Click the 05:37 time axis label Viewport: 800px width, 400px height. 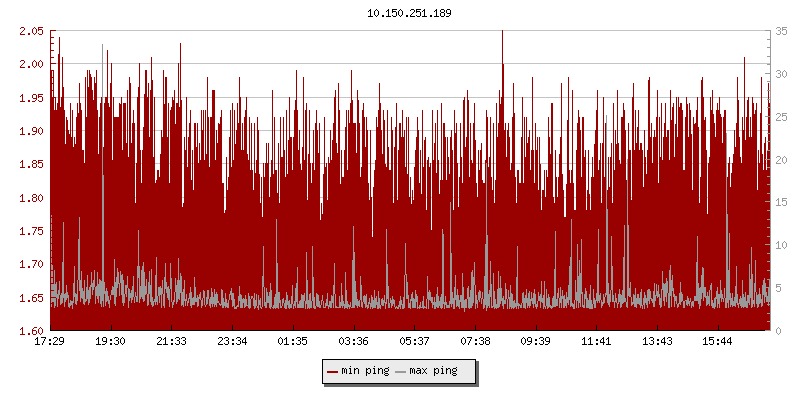click(414, 341)
